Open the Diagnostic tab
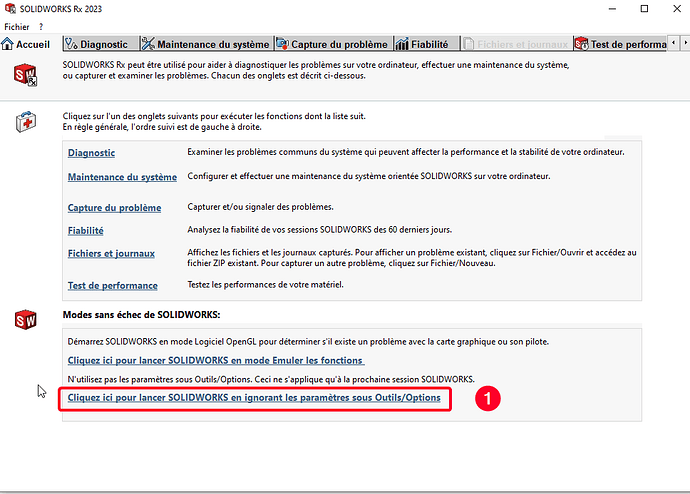The image size is (690, 494). [97, 44]
